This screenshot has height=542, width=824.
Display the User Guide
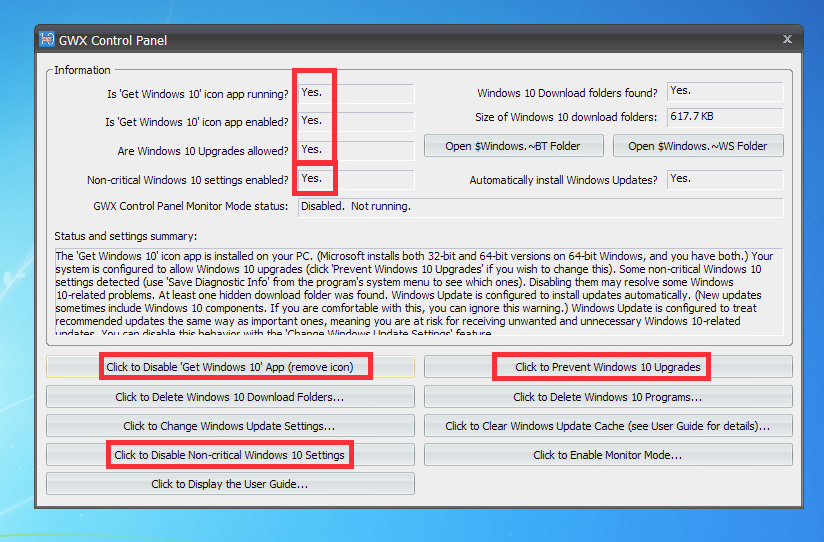[230, 484]
